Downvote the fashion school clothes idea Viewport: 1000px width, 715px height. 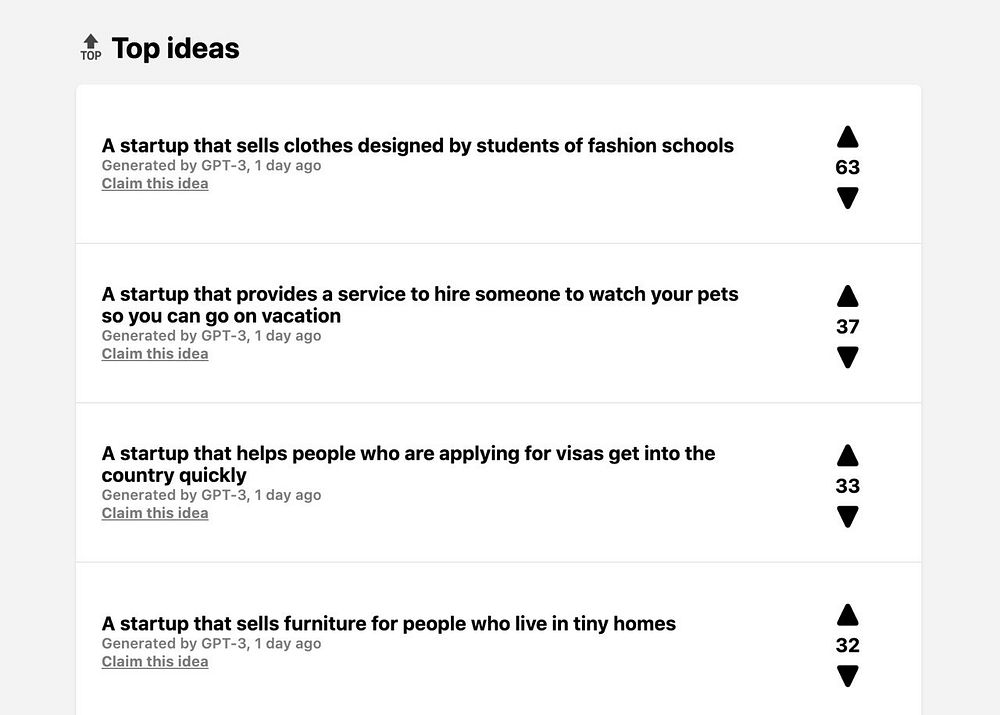coord(847,198)
